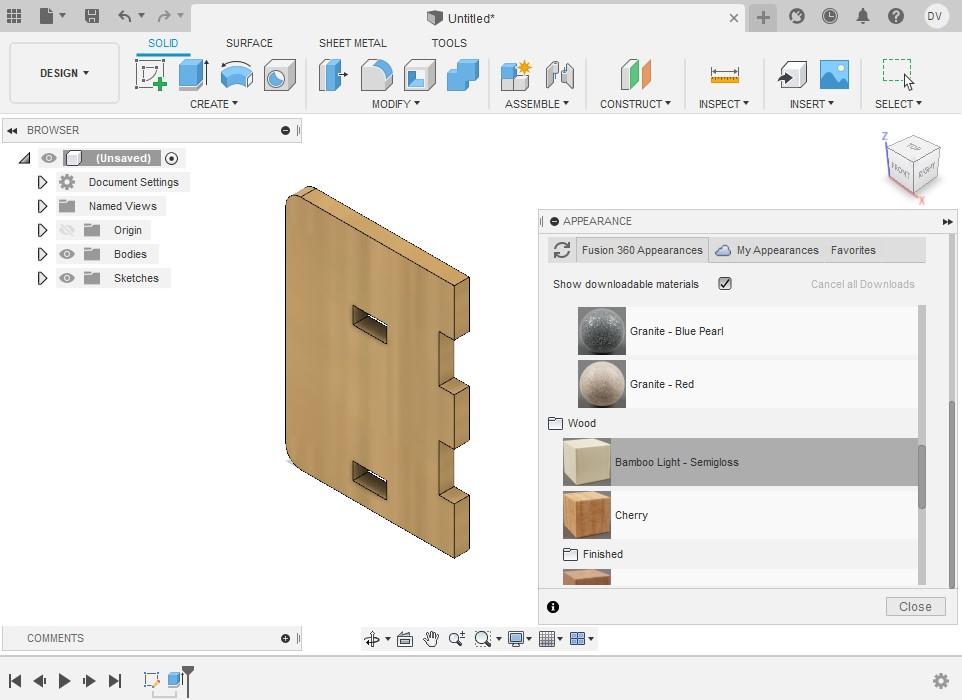Choose the Granite - Red appearance
The height and width of the screenshot is (700, 962).
[747, 384]
